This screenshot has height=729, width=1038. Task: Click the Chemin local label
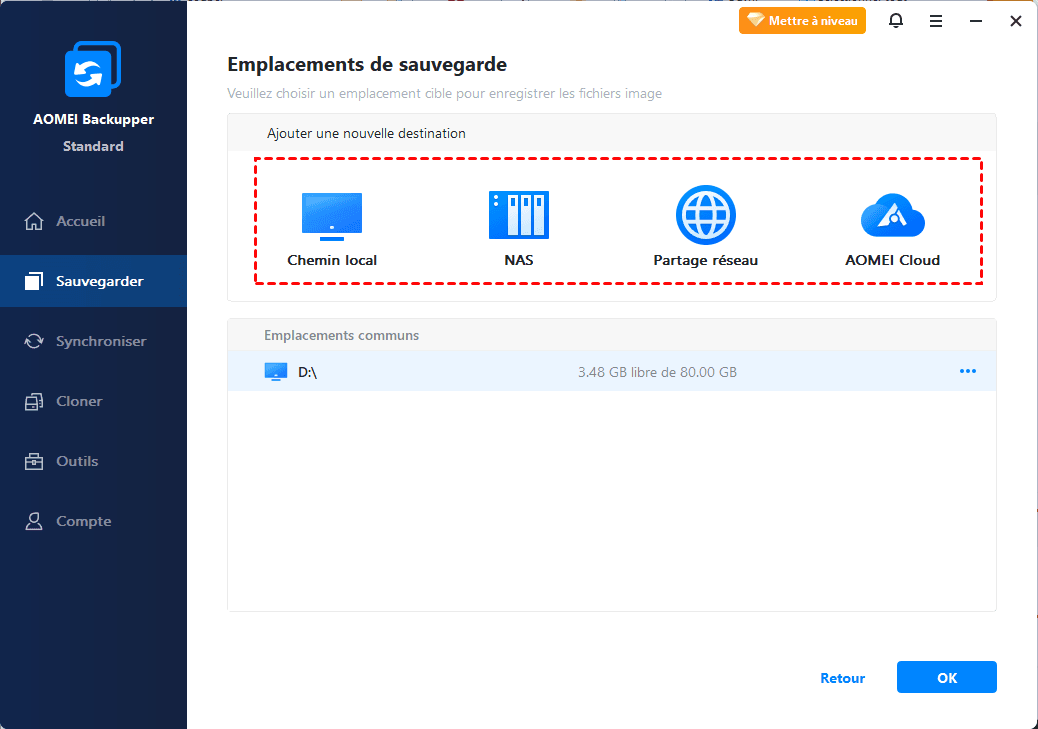click(x=332, y=260)
